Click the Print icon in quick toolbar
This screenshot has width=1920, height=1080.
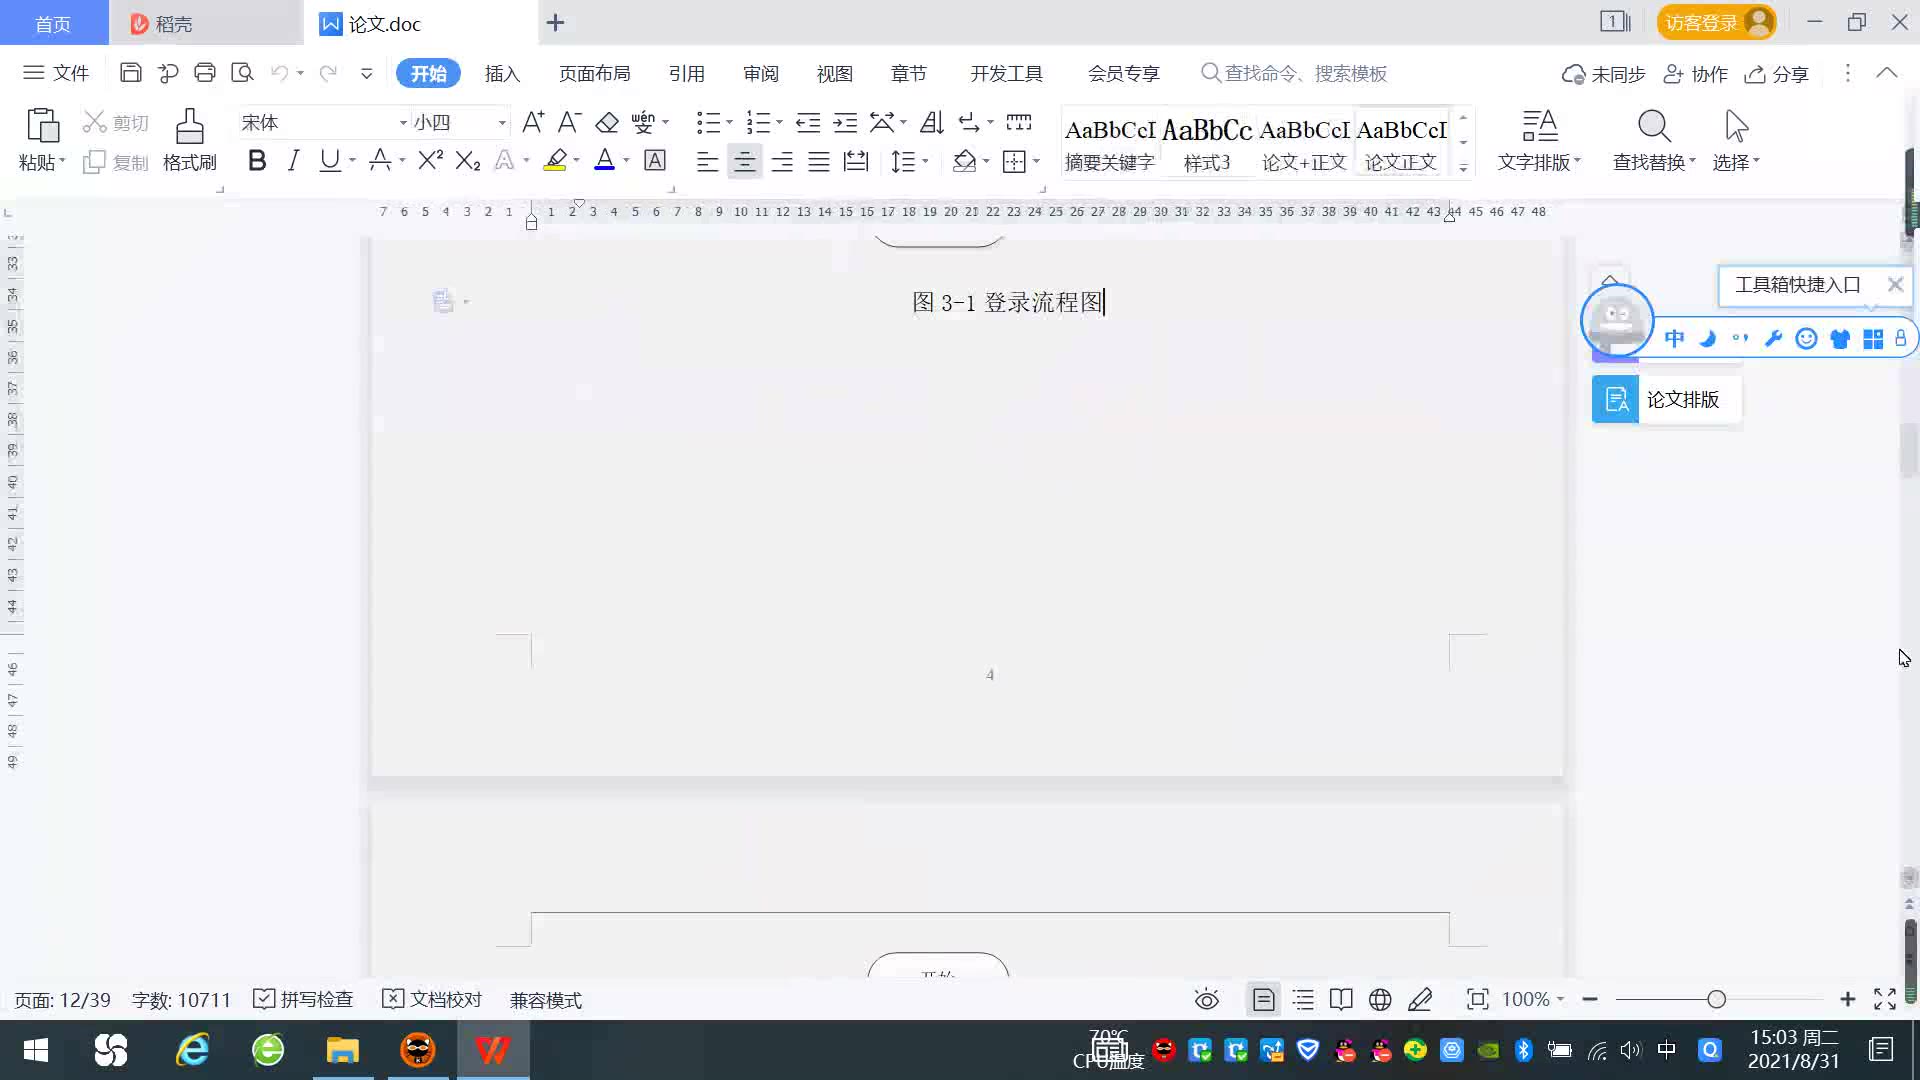tap(205, 73)
